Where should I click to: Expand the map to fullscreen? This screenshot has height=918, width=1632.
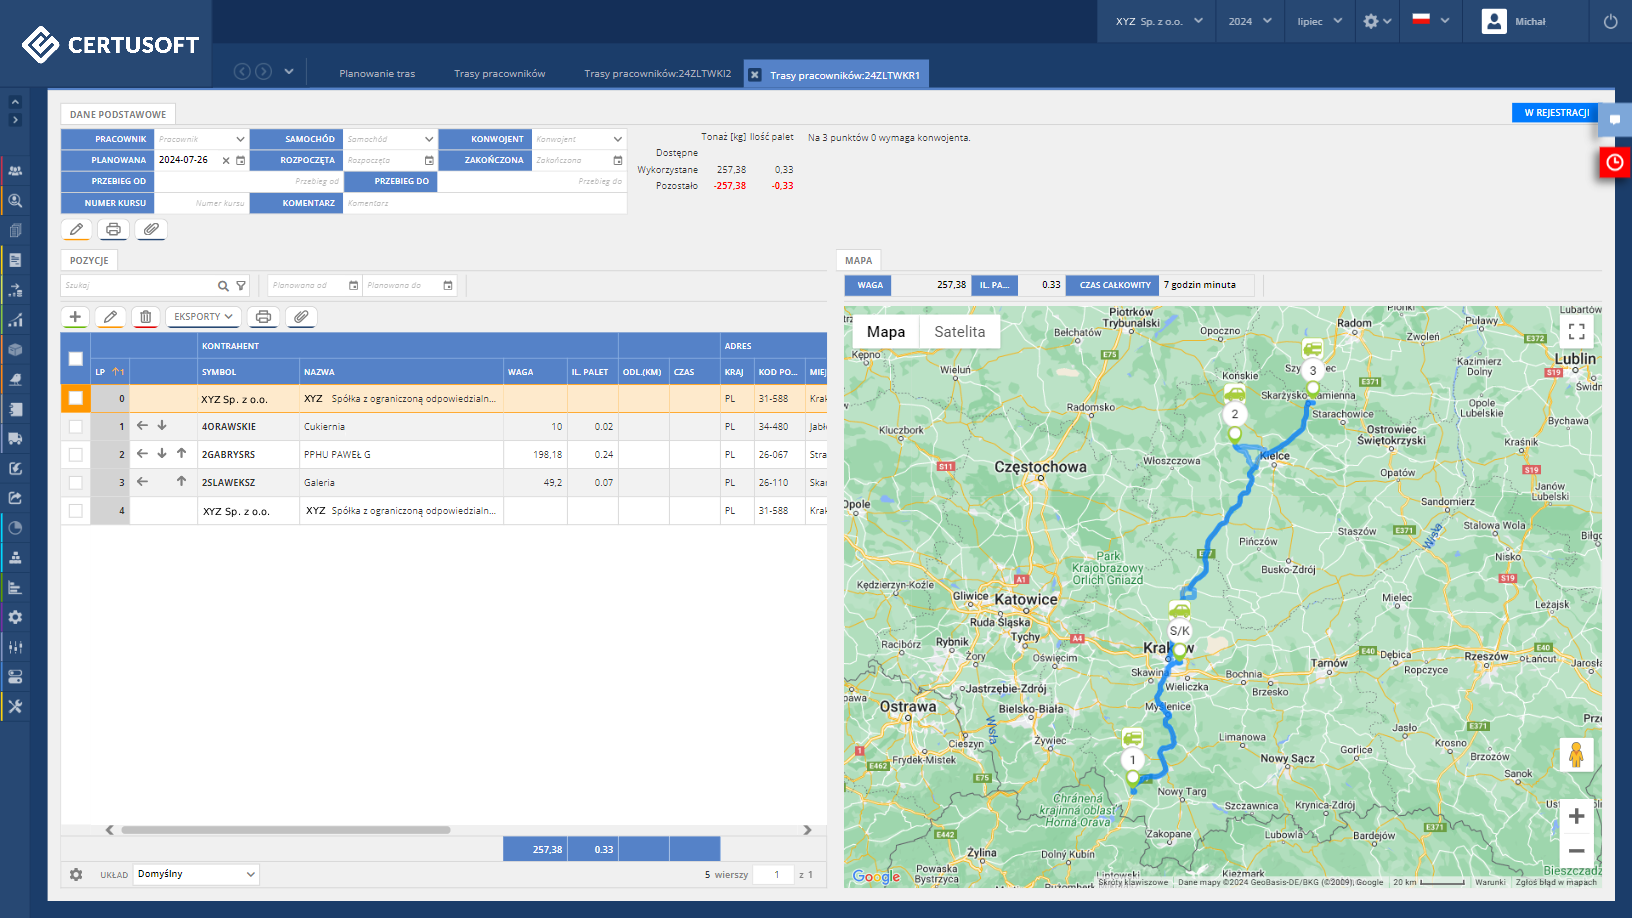[x=1577, y=332]
